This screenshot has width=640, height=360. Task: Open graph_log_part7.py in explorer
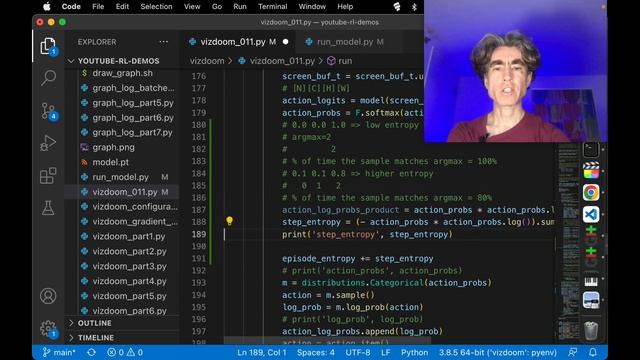[x=122, y=132]
